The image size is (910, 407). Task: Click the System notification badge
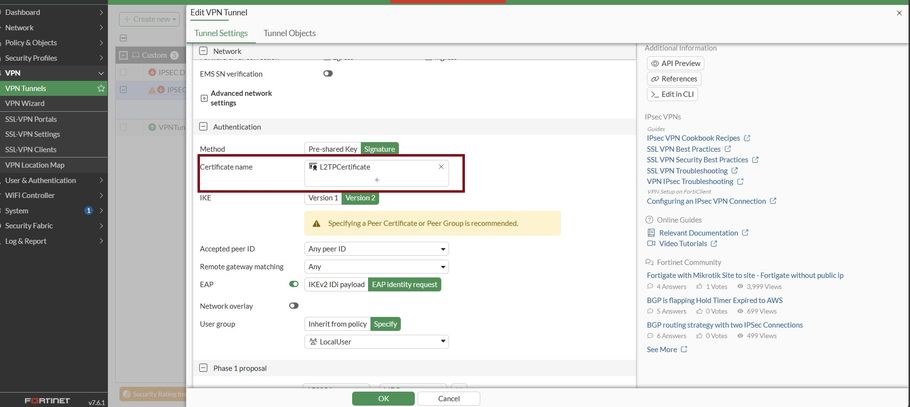88,211
